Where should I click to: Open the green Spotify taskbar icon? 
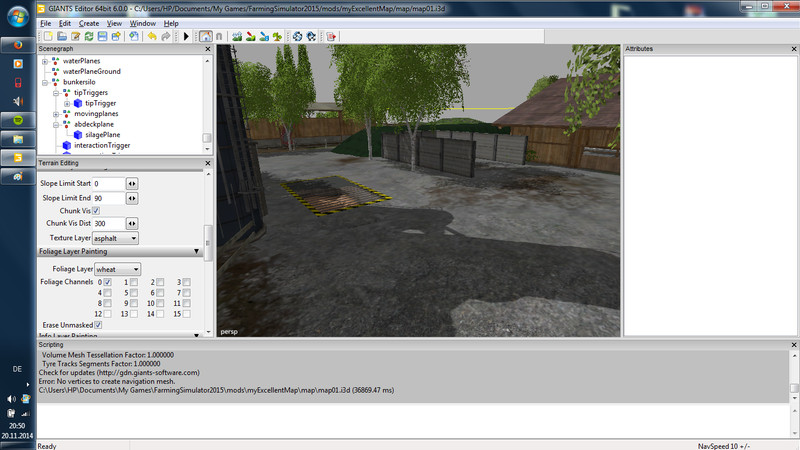[x=18, y=120]
